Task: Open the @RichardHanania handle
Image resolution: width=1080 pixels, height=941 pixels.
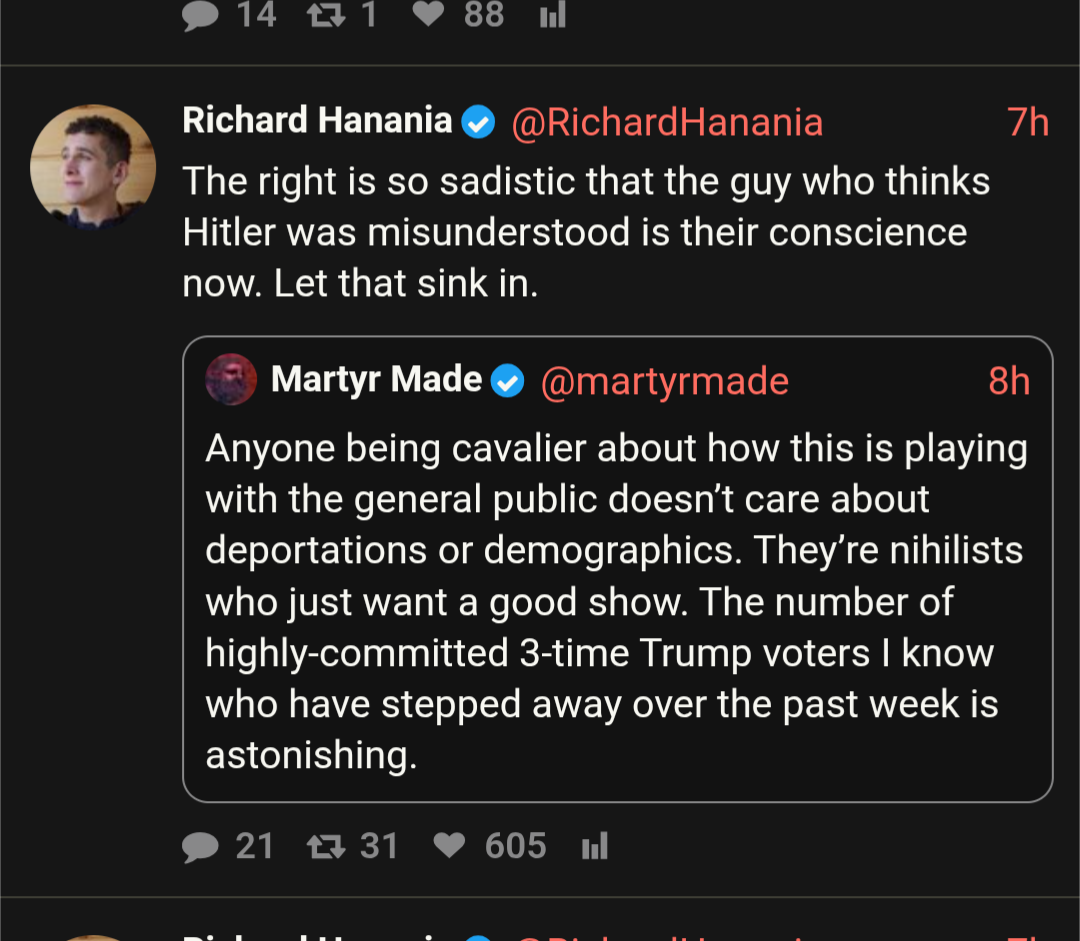Action: point(667,122)
